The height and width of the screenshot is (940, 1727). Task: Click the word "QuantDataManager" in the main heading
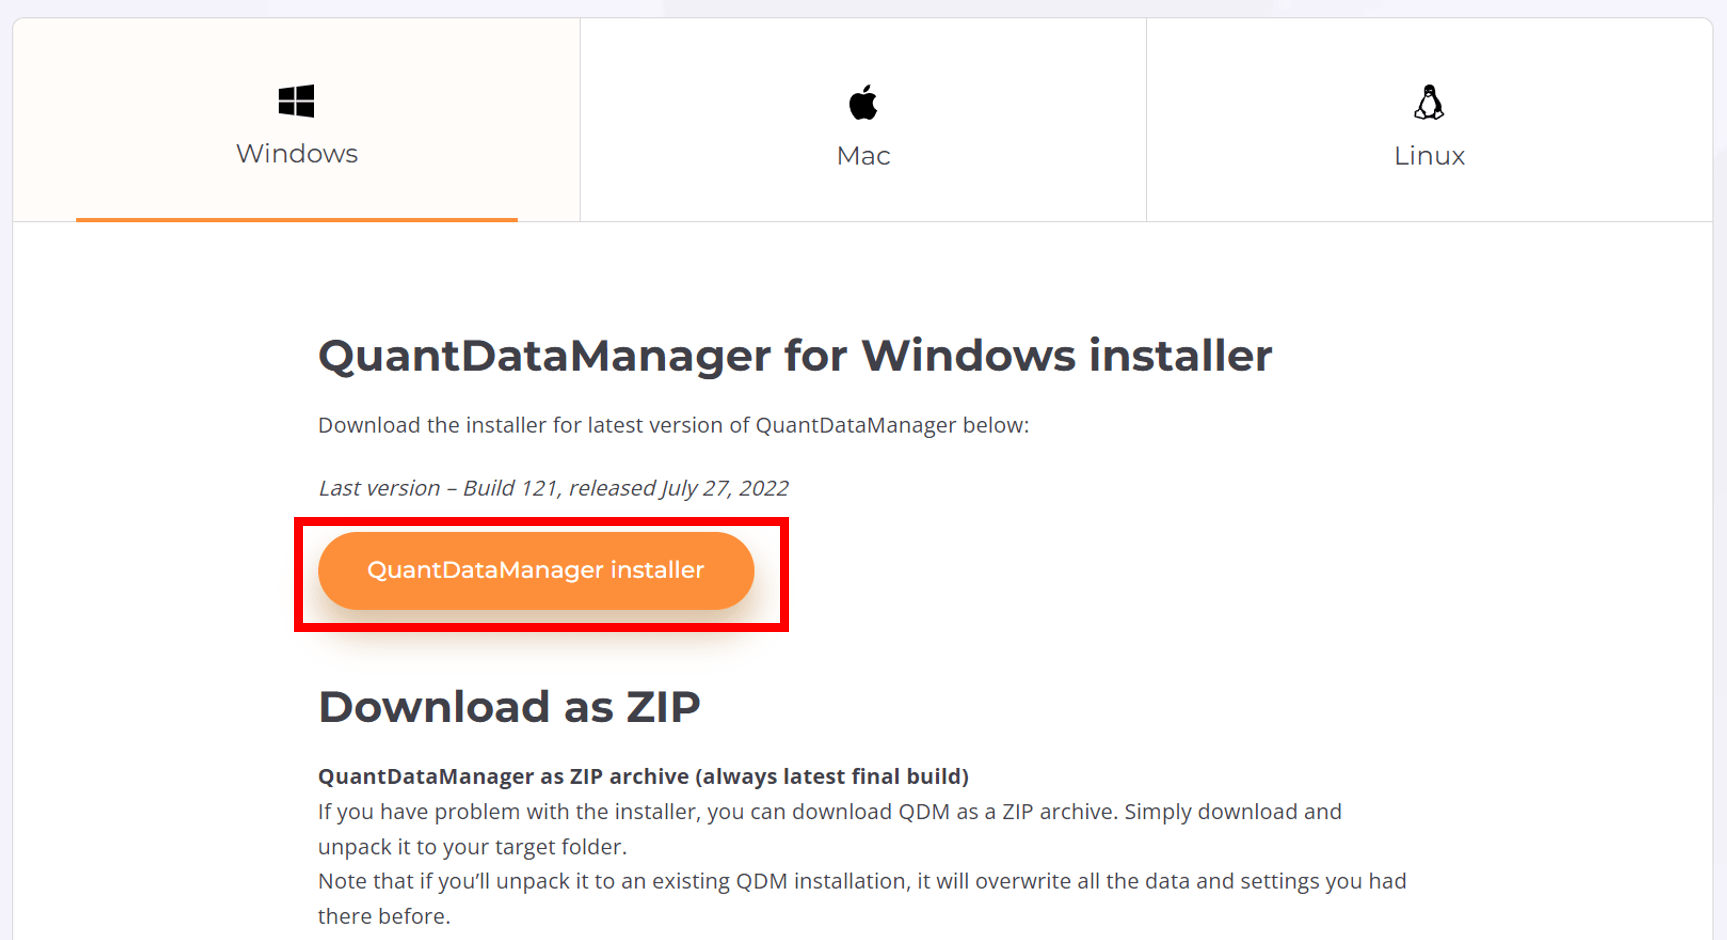coord(545,356)
